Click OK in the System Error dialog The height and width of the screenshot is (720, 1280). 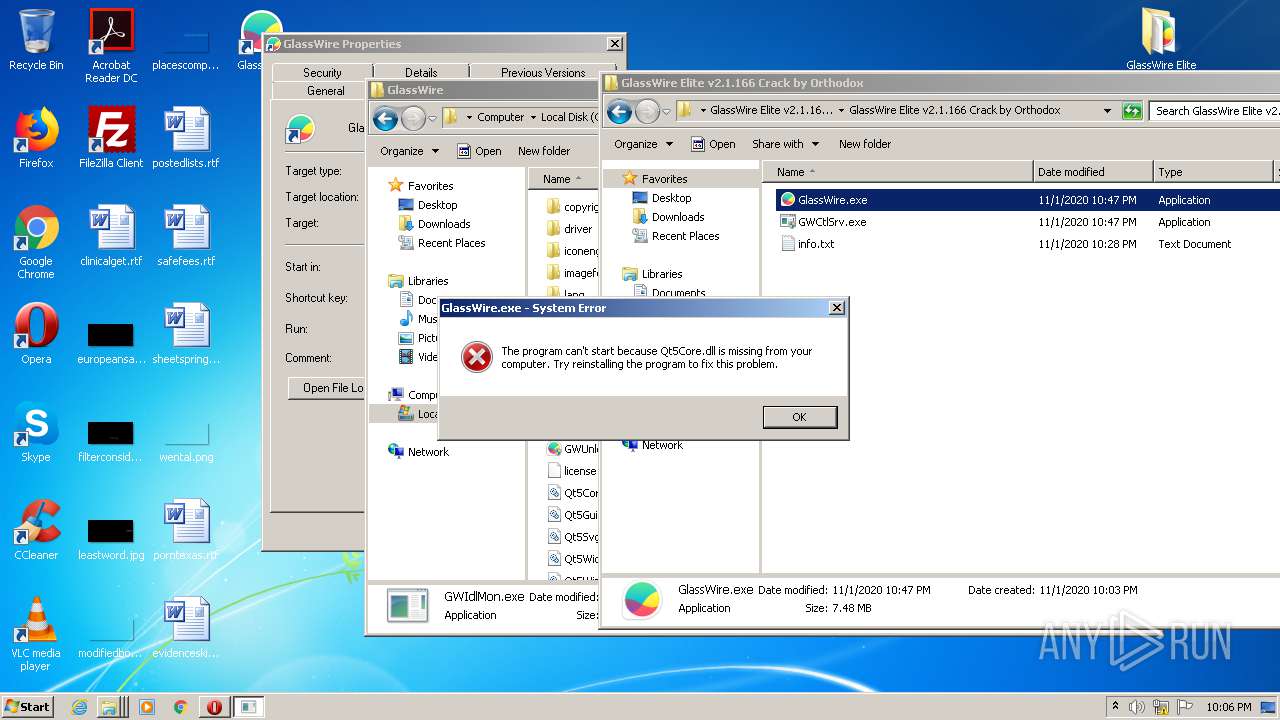pos(799,417)
